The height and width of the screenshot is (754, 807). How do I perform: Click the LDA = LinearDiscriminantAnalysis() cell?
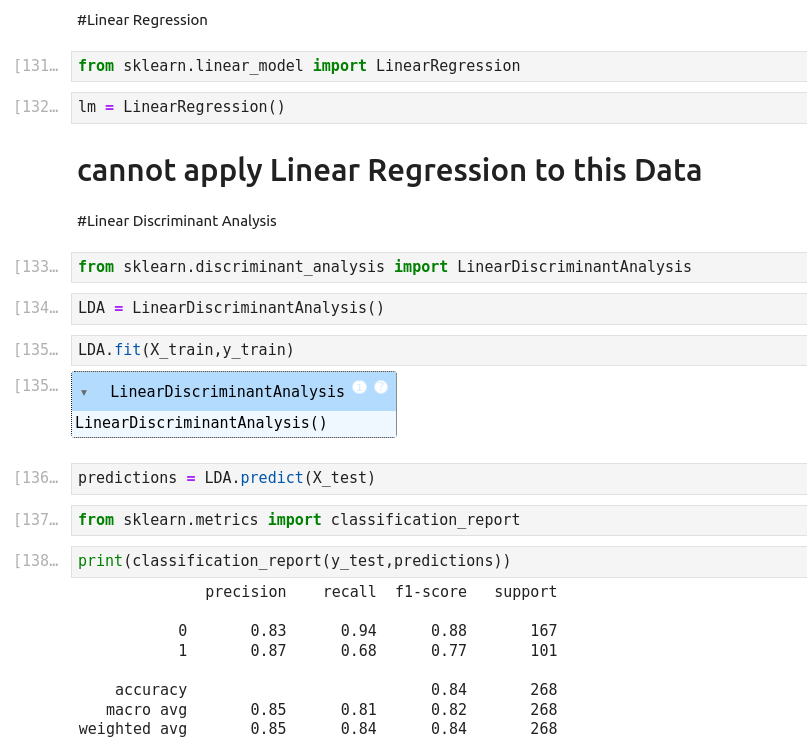pos(438,308)
